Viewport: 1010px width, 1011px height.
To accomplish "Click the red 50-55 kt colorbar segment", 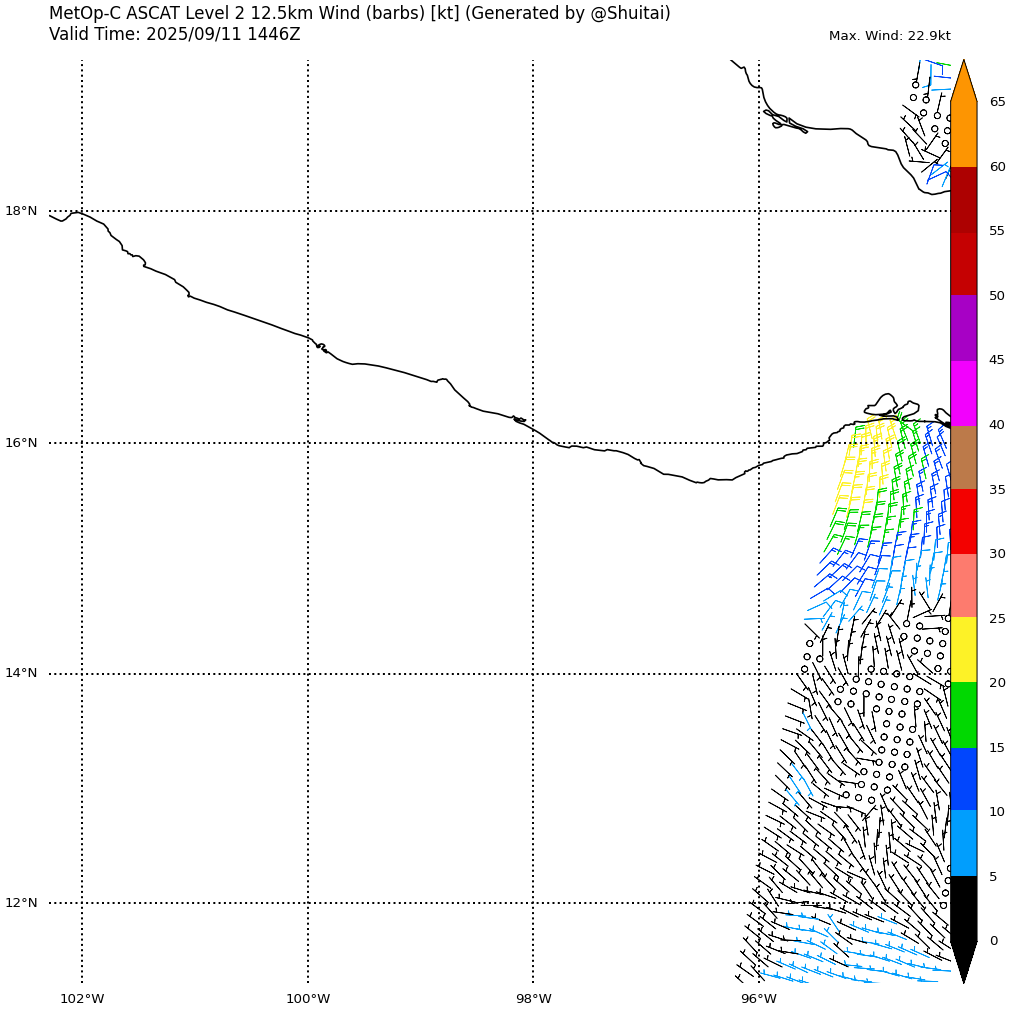I will pyautogui.click(x=964, y=264).
